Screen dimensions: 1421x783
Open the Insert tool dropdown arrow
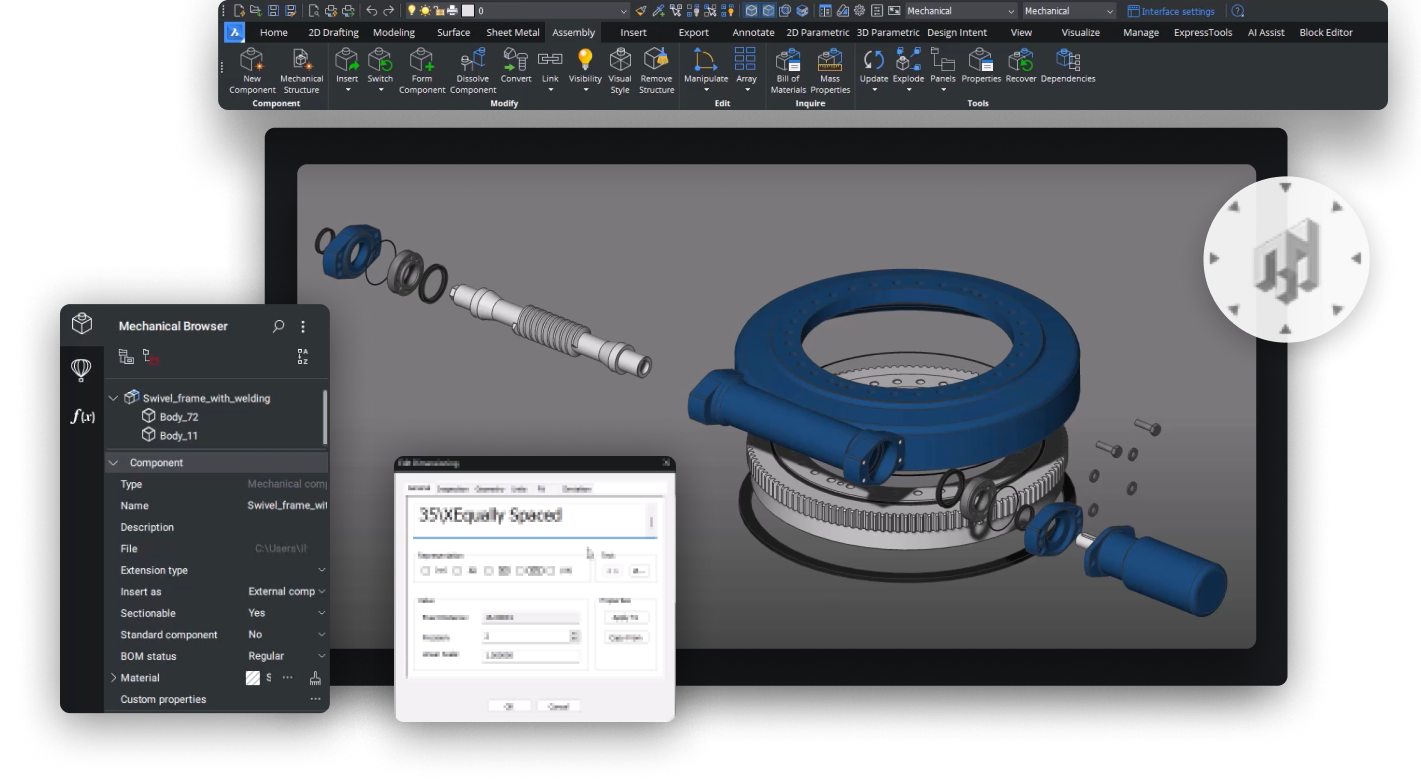[347, 90]
